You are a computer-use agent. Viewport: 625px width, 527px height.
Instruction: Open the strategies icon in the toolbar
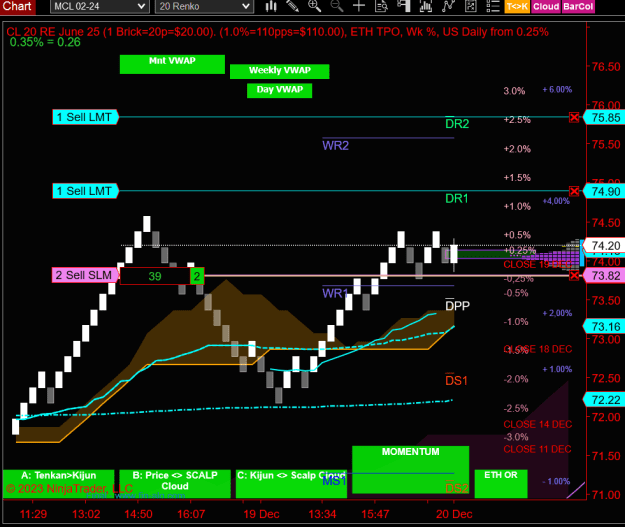tap(471, 6)
